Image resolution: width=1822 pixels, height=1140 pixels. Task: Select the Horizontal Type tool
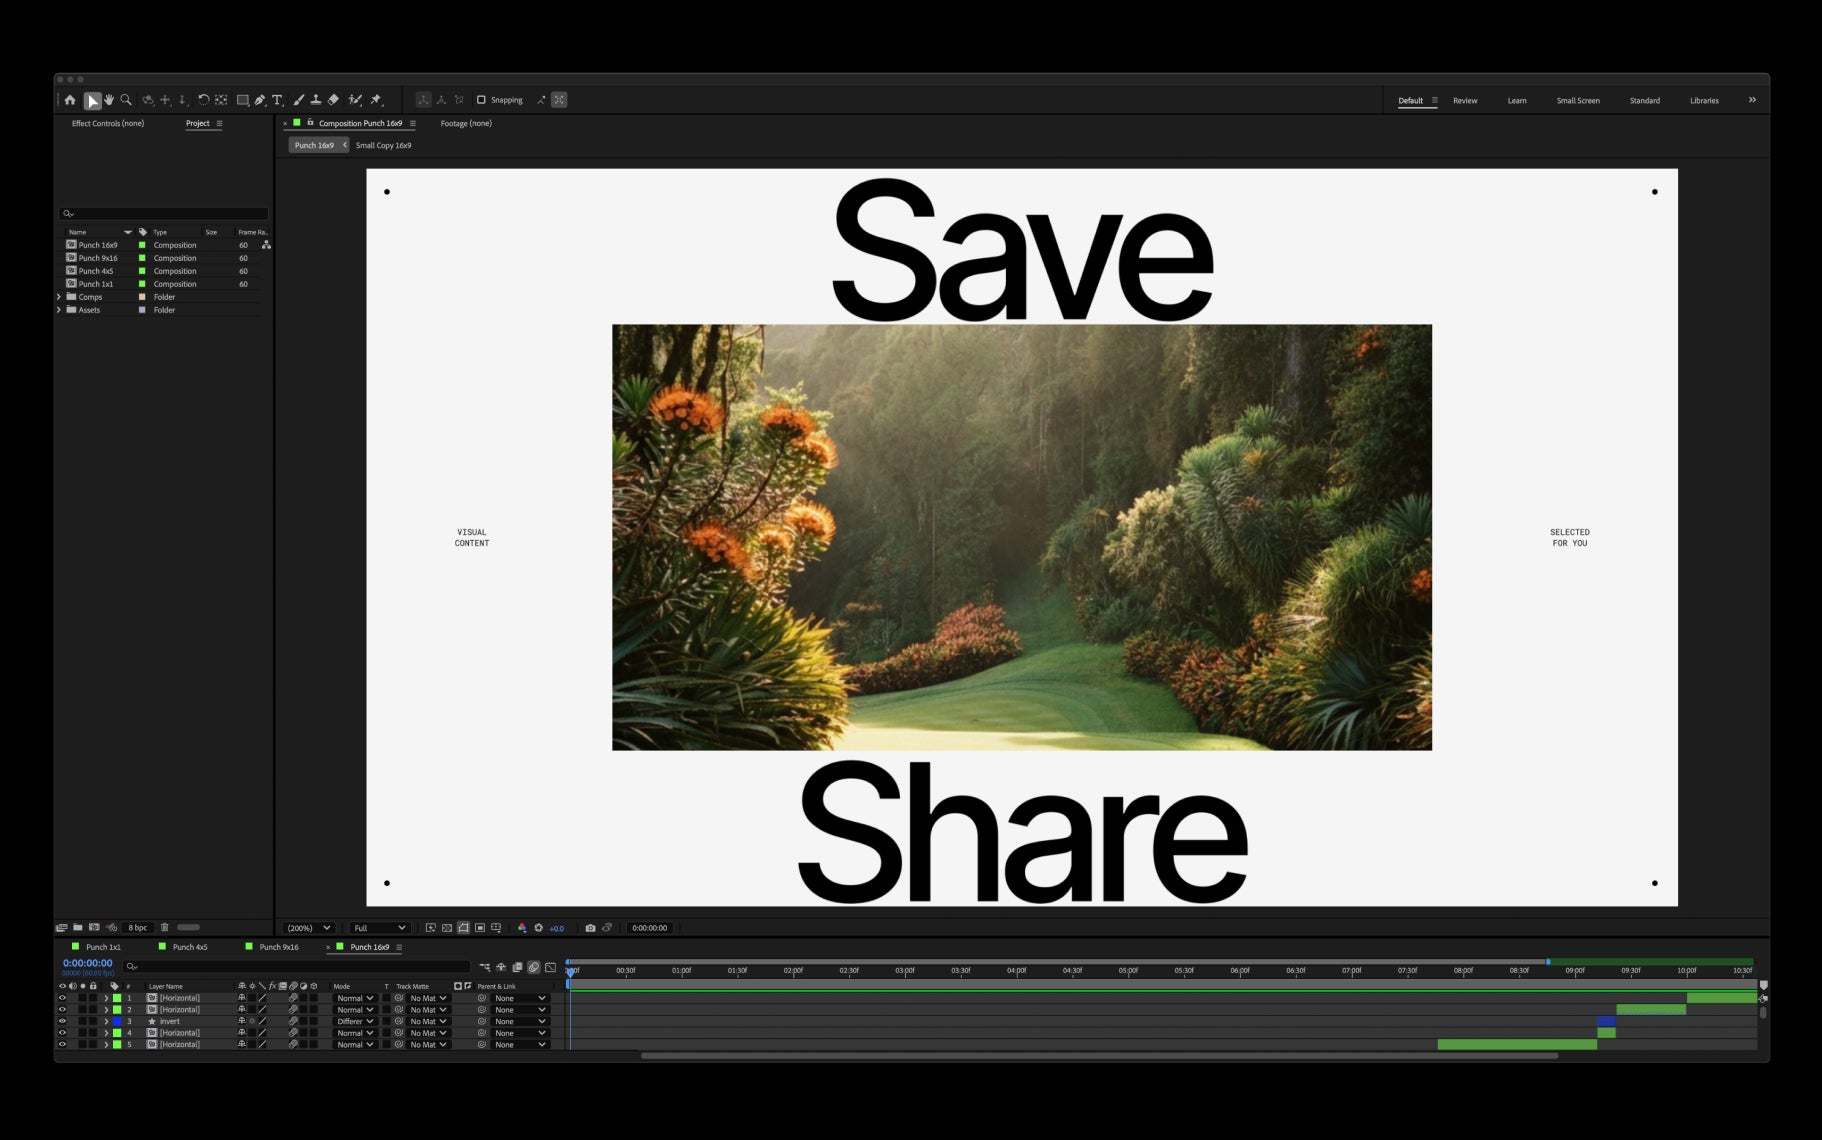[x=278, y=100]
